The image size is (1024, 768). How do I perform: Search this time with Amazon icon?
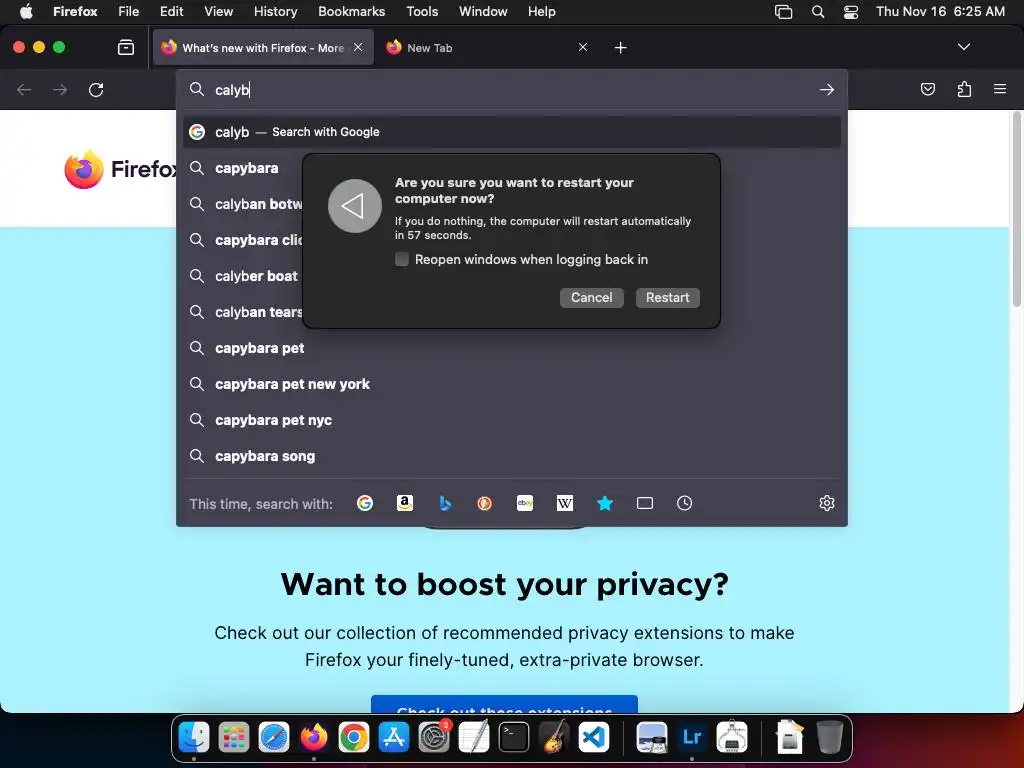coord(405,503)
